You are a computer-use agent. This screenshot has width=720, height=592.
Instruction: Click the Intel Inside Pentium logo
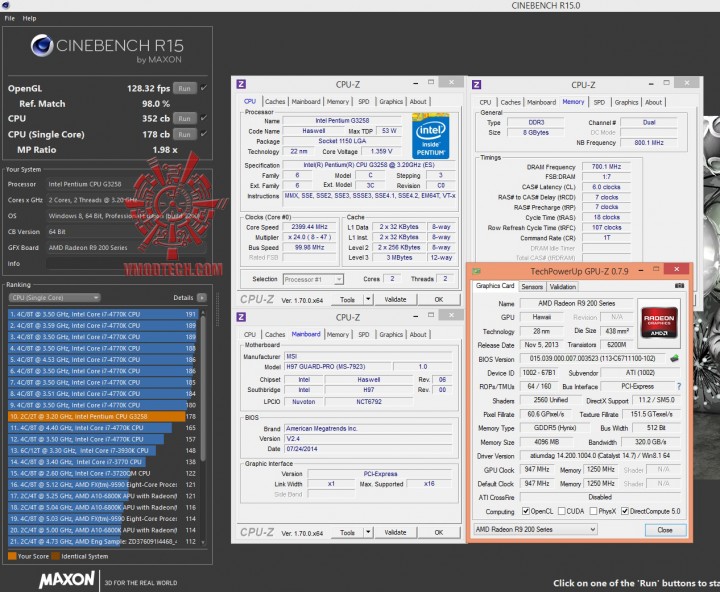click(430, 136)
